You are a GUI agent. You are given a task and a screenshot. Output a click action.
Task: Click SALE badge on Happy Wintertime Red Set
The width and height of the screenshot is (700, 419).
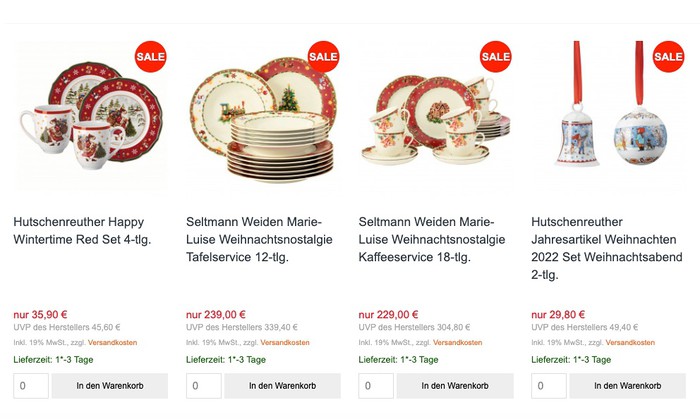(150, 57)
